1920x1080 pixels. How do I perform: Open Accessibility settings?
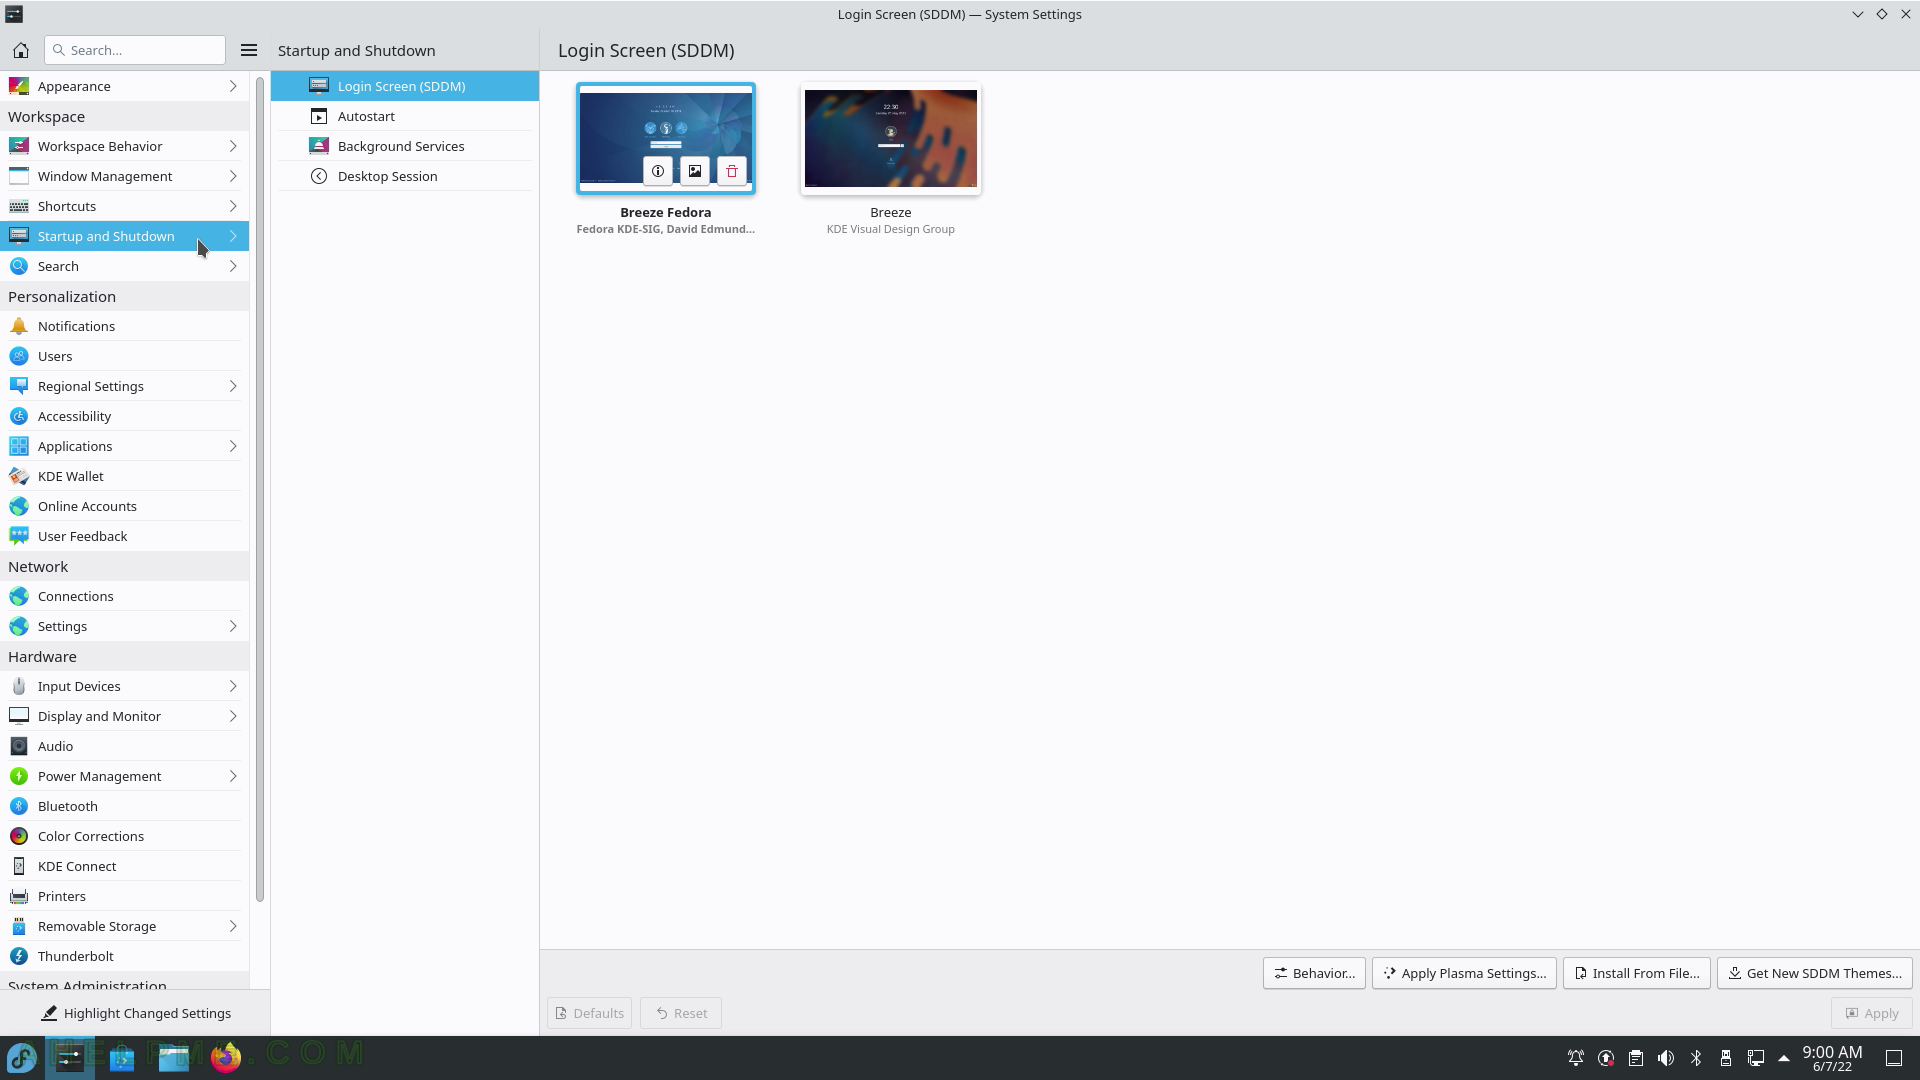point(124,416)
